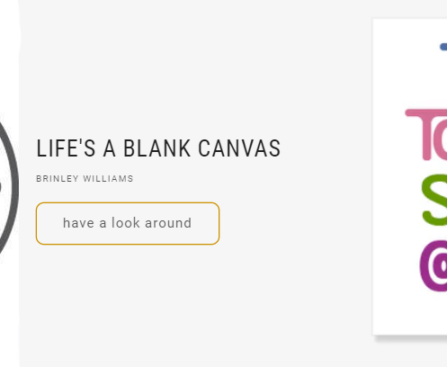
Task: Click the yellow border of the look-around button
Action: pos(128,203)
